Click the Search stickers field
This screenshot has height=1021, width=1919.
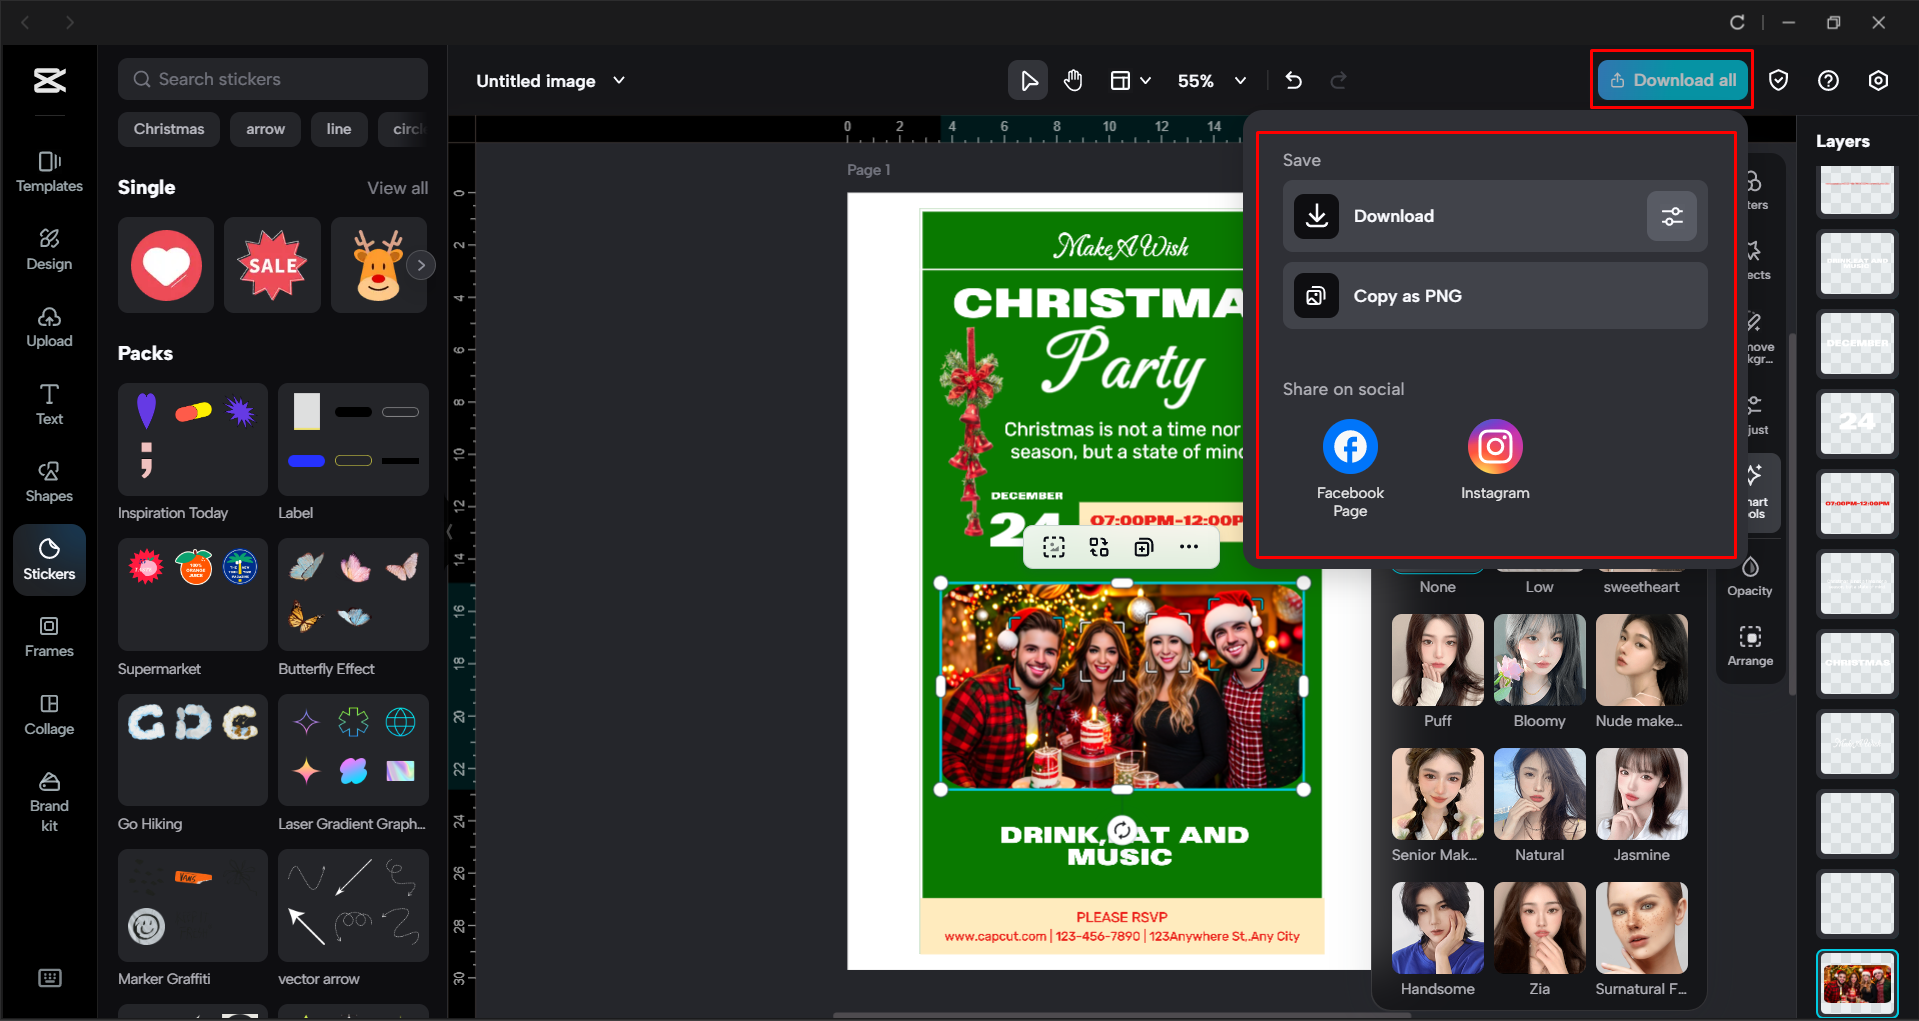[272, 78]
